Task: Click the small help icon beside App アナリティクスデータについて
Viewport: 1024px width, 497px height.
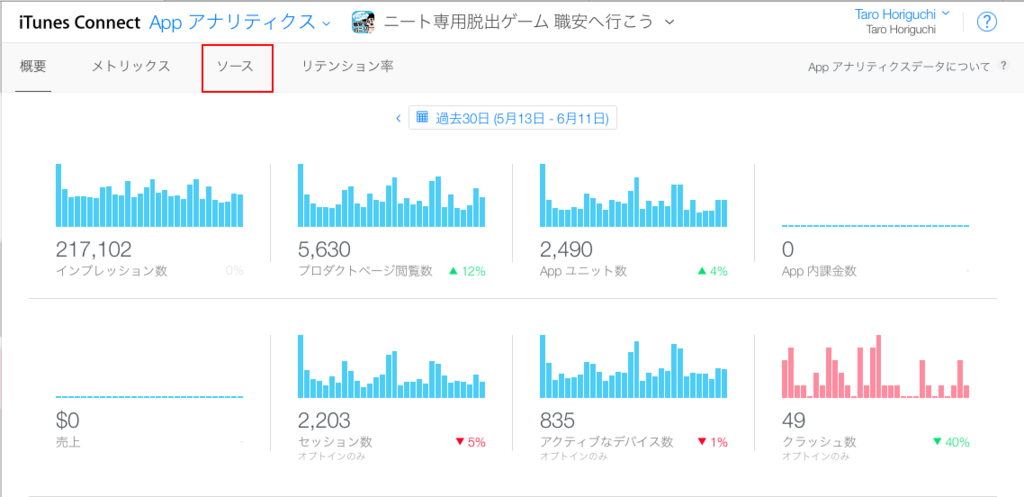Action: point(1004,66)
